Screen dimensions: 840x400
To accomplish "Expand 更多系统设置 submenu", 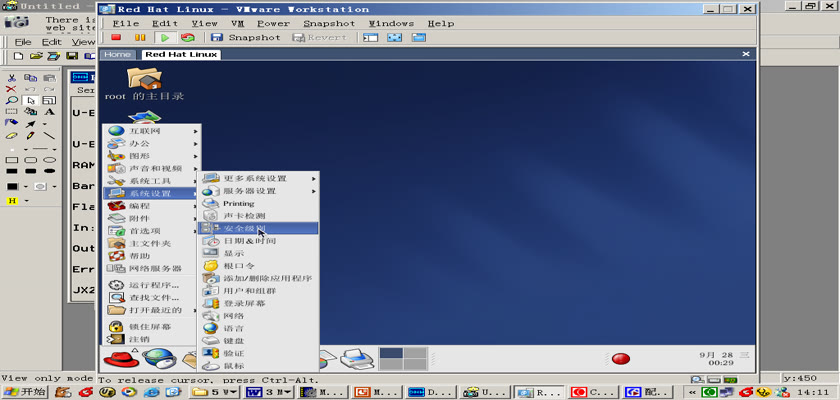I will 259,178.
